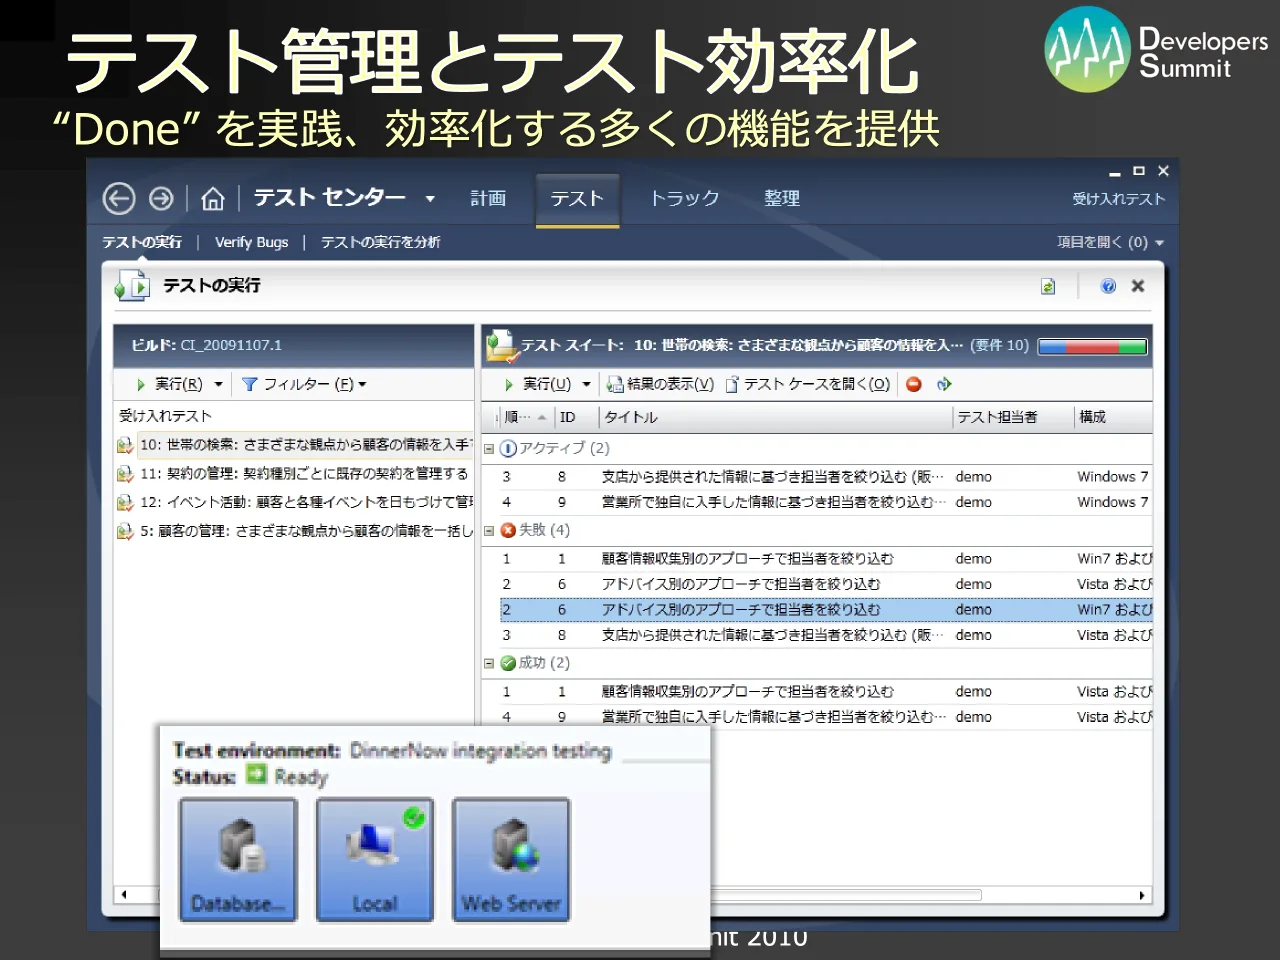This screenshot has width=1280, height=960.
Task: Click the ID column header
Action: [x=575, y=417]
